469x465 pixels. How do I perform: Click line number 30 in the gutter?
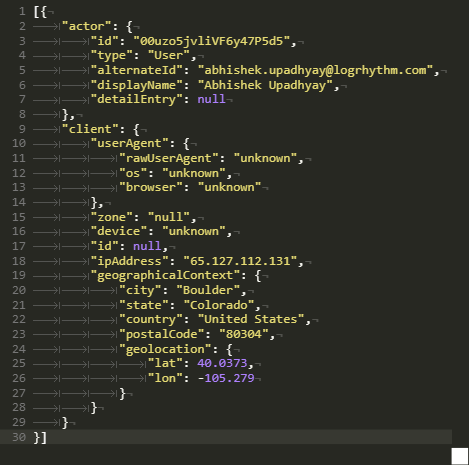click(19, 437)
